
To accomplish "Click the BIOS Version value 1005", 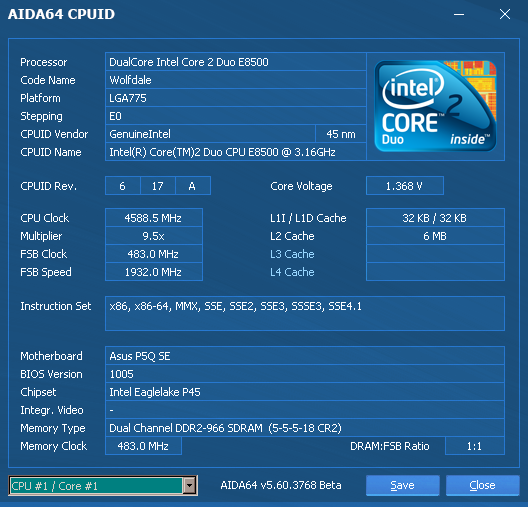I will pyautogui.click(x=305, y=374).
